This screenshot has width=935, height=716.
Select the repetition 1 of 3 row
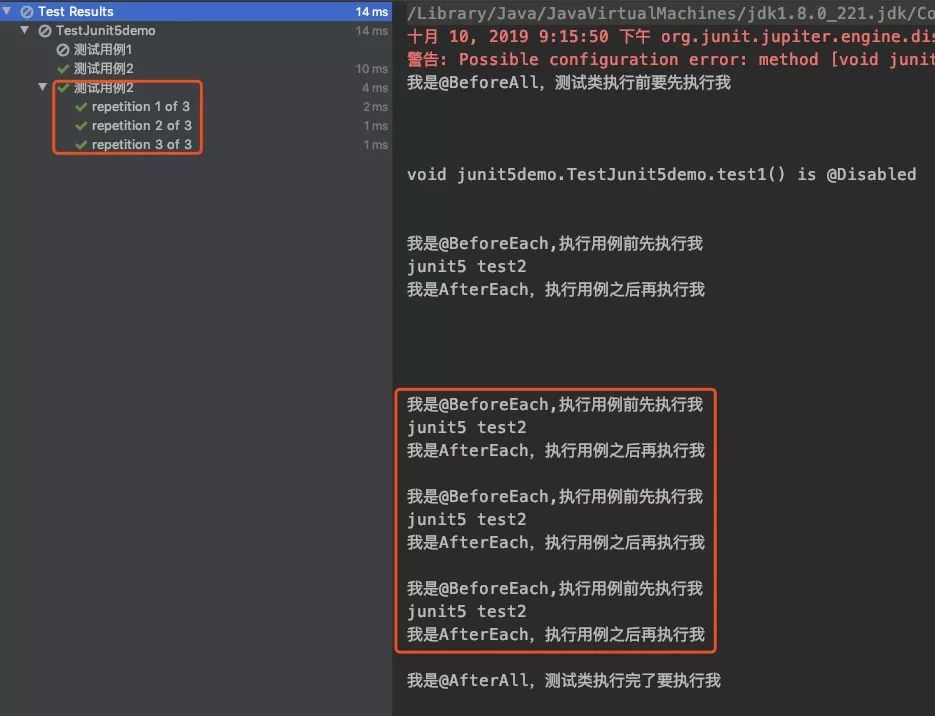click(196, 107)
